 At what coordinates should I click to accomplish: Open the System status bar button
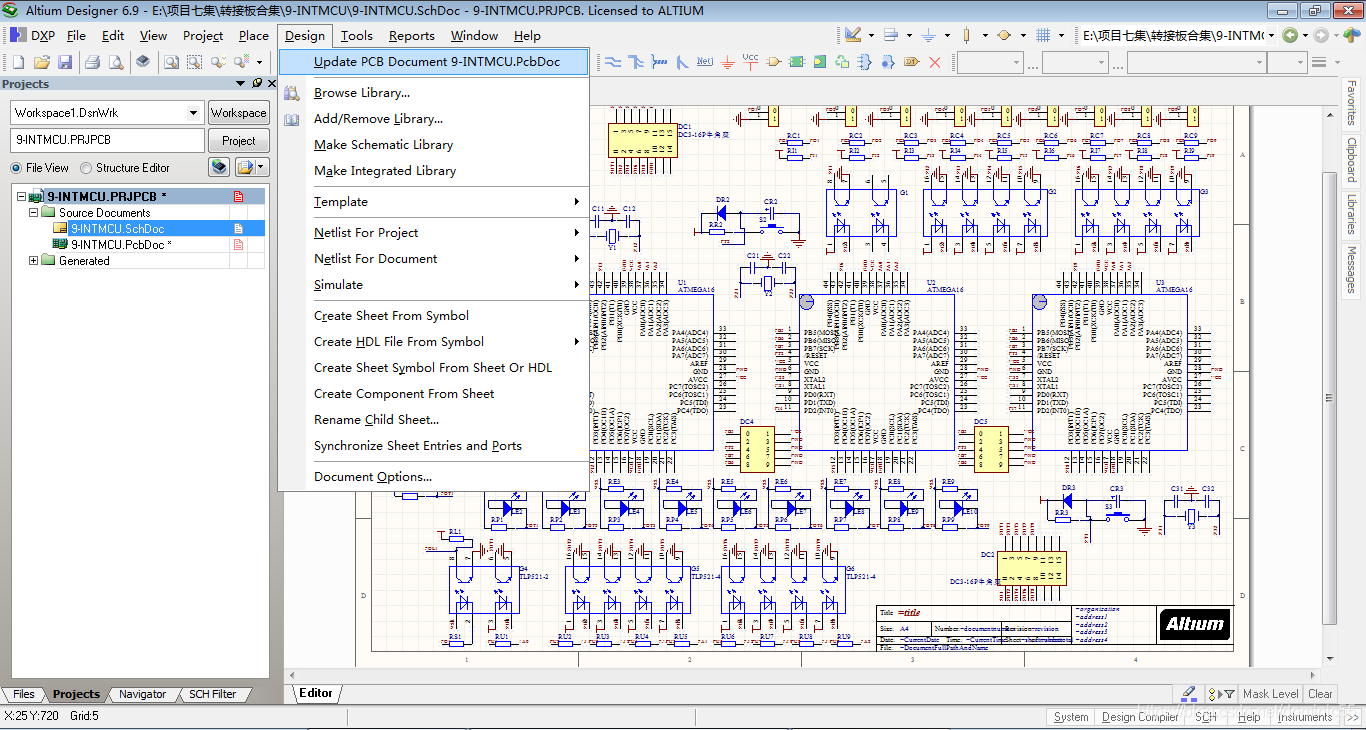[x=1071, y=717]
